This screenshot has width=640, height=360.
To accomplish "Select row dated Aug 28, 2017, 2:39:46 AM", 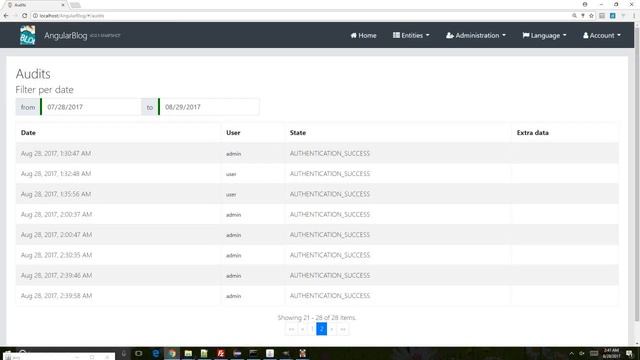I will pos(317,276).
